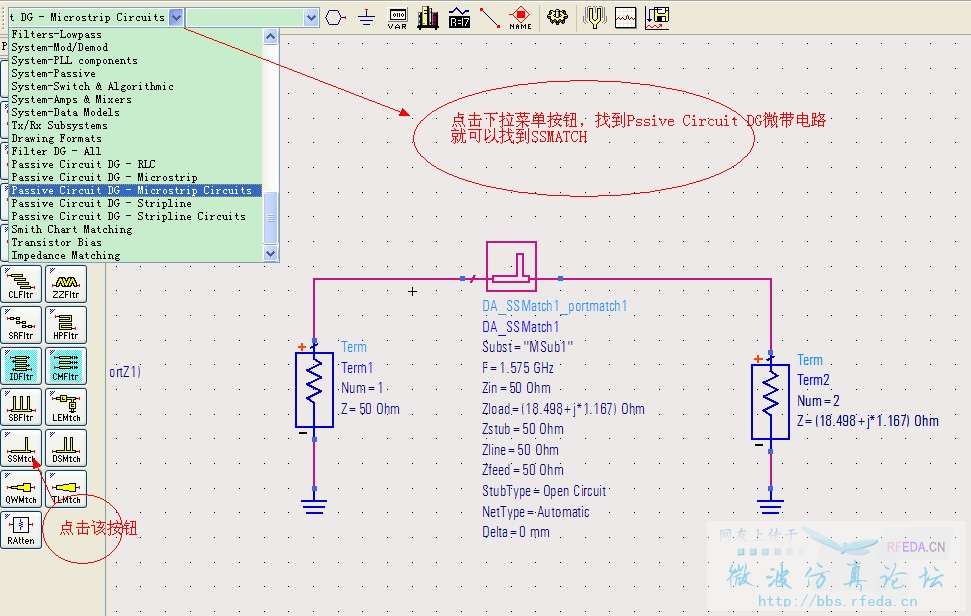This screenshot has width=971, height=616.
Task: Pick Passive Circuit DG - Microstrip entry
Action: (x=135, y=178)
